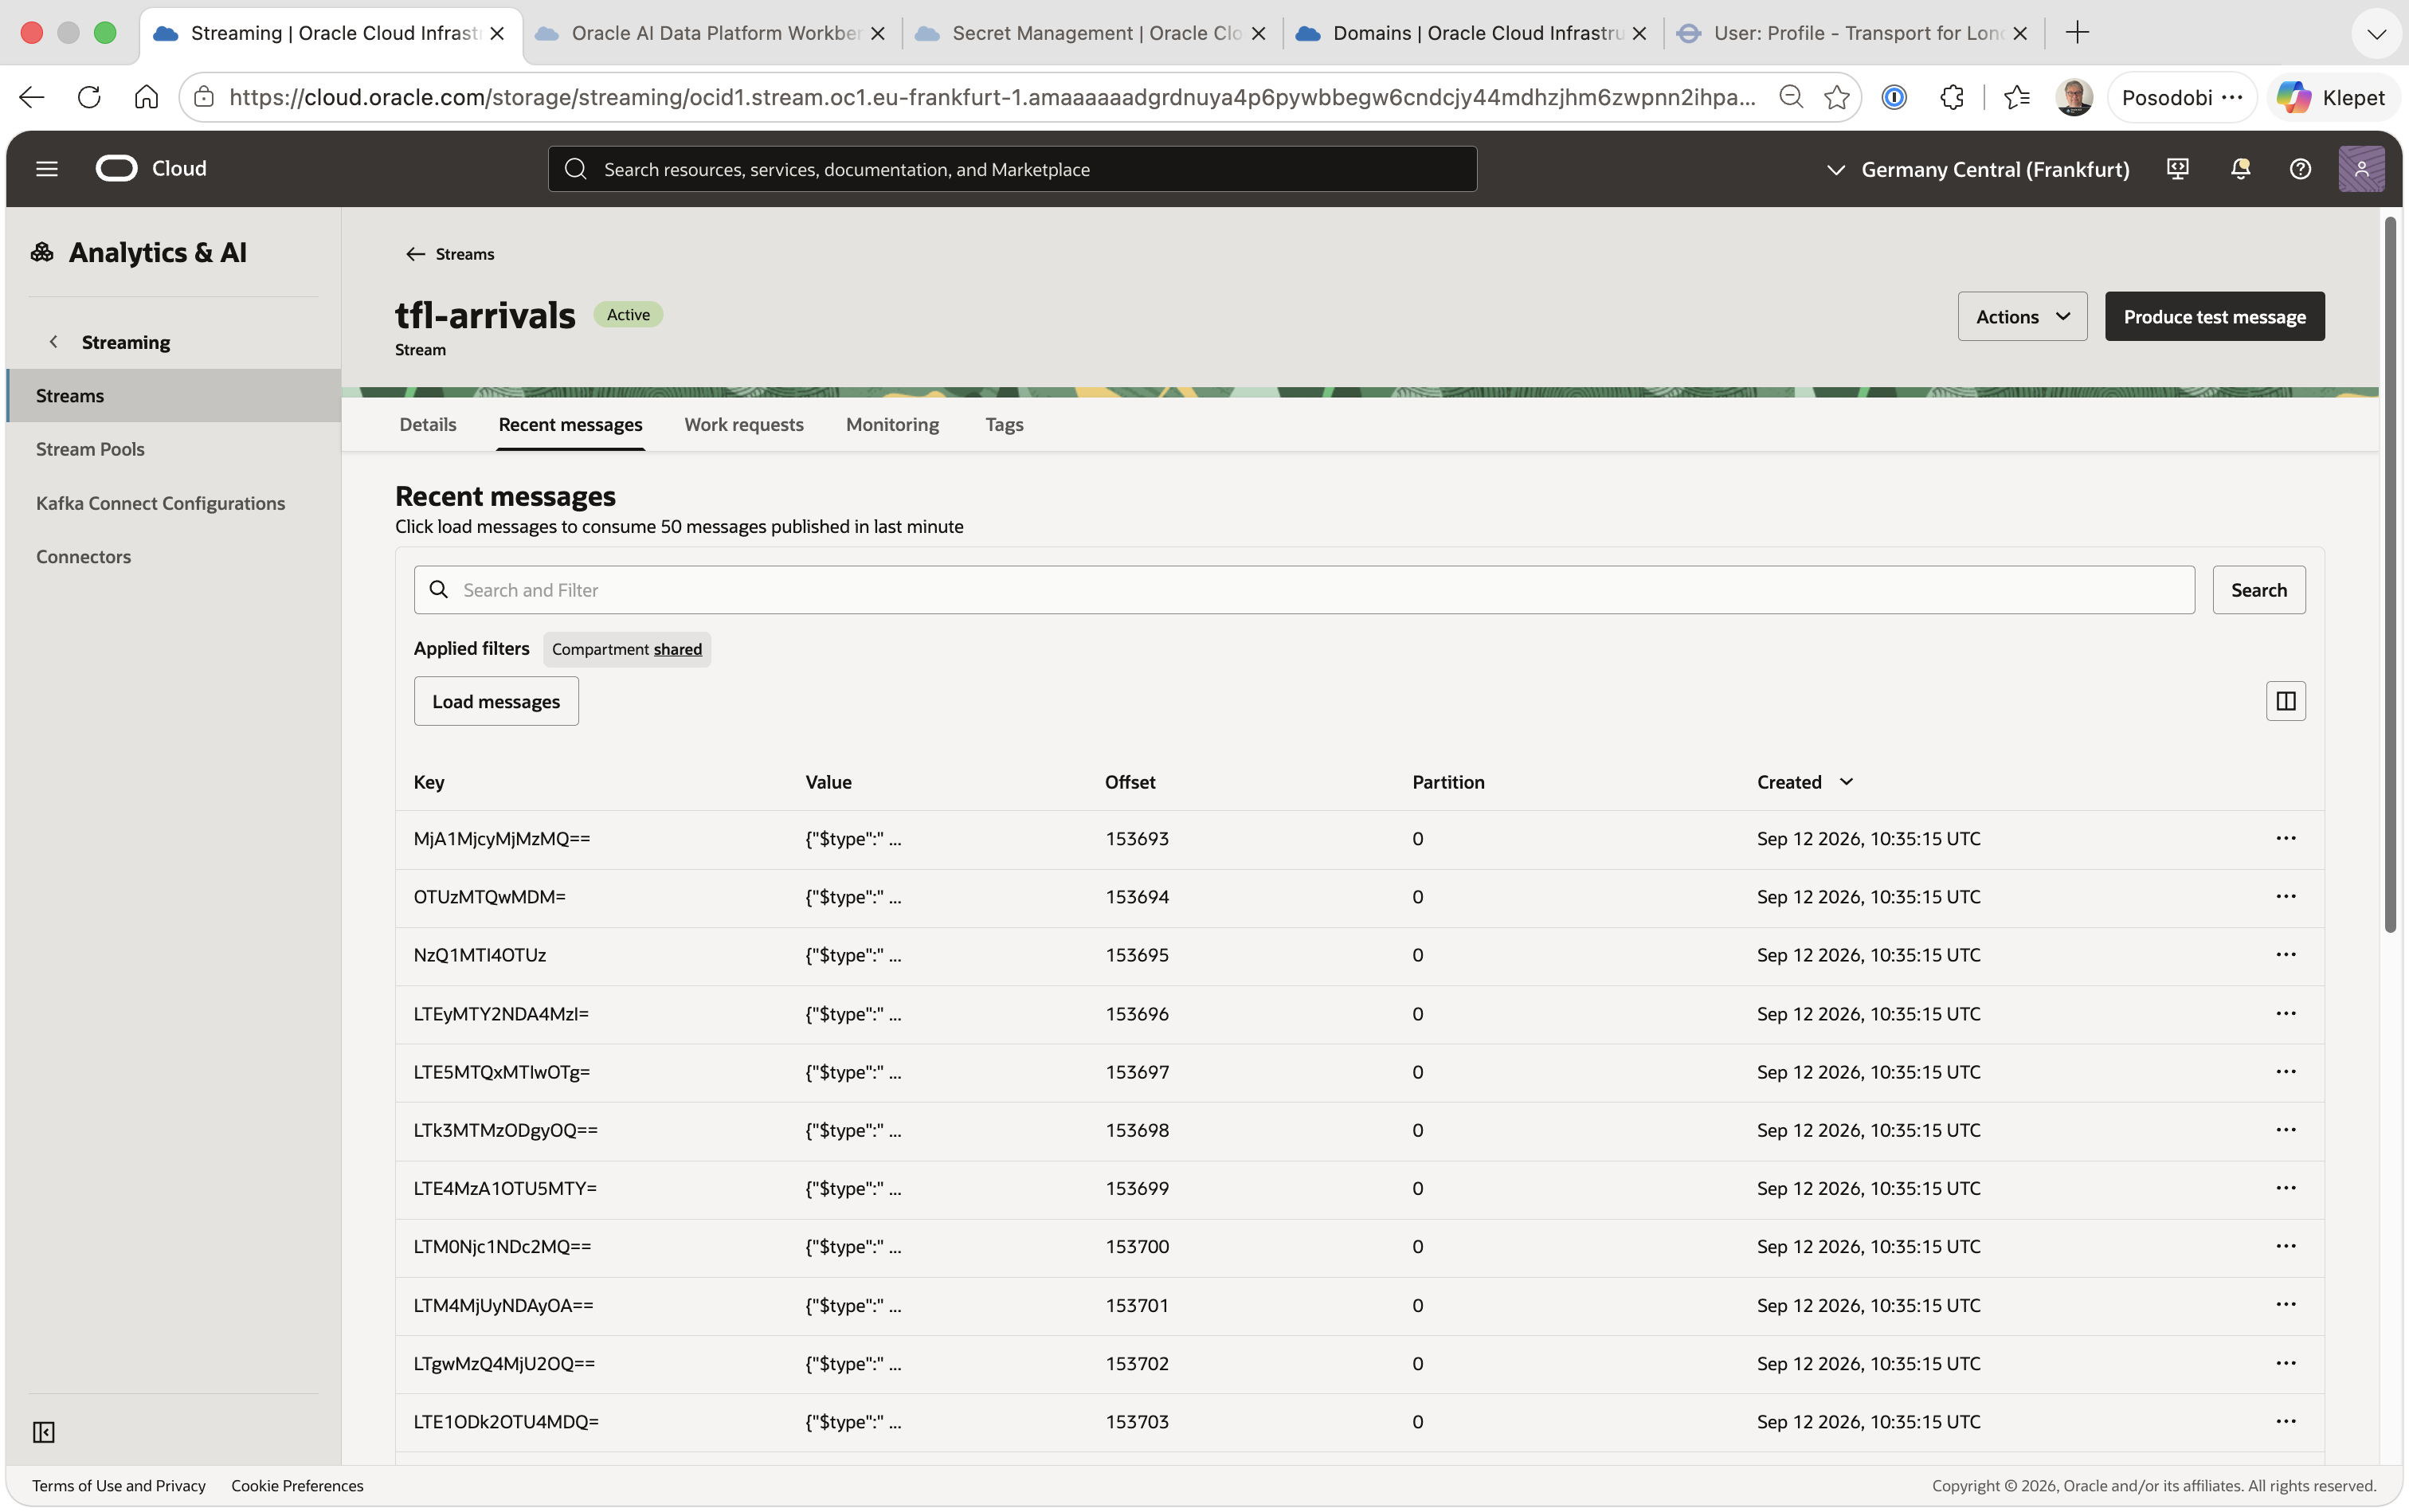Open the Tags tab
Screen dimensions: 2409x1512
(x=1004, y=424)
